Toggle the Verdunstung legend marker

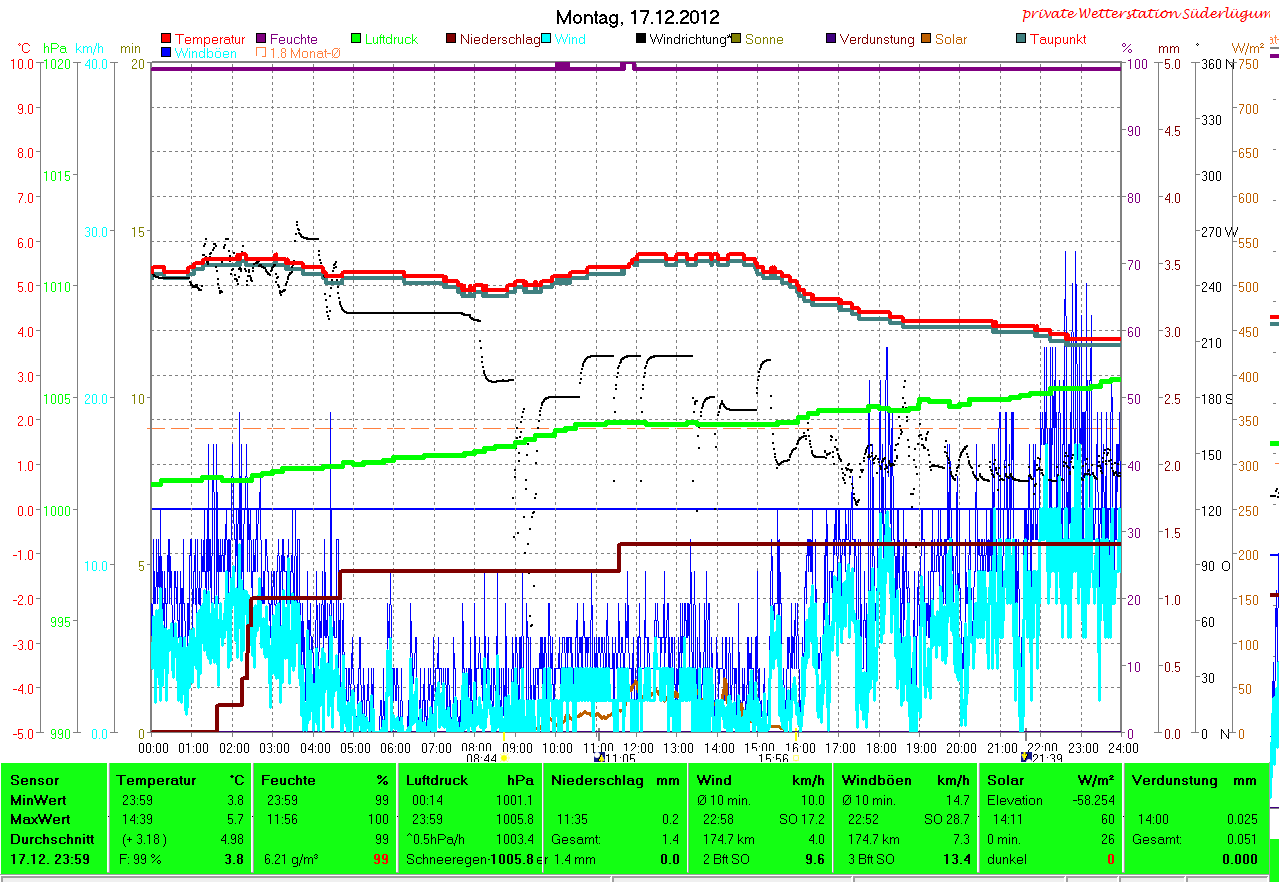coord(831,40)
